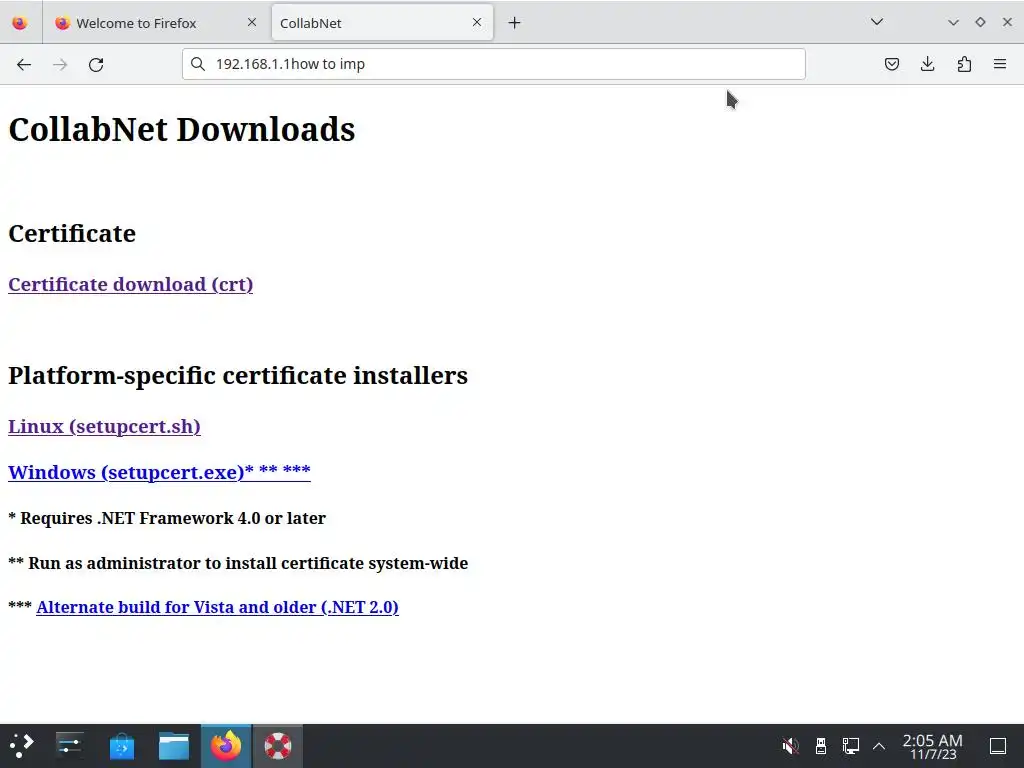The image size is (1024, 768).
Task: Open a new tab with plus button
Action: [515, 23]
